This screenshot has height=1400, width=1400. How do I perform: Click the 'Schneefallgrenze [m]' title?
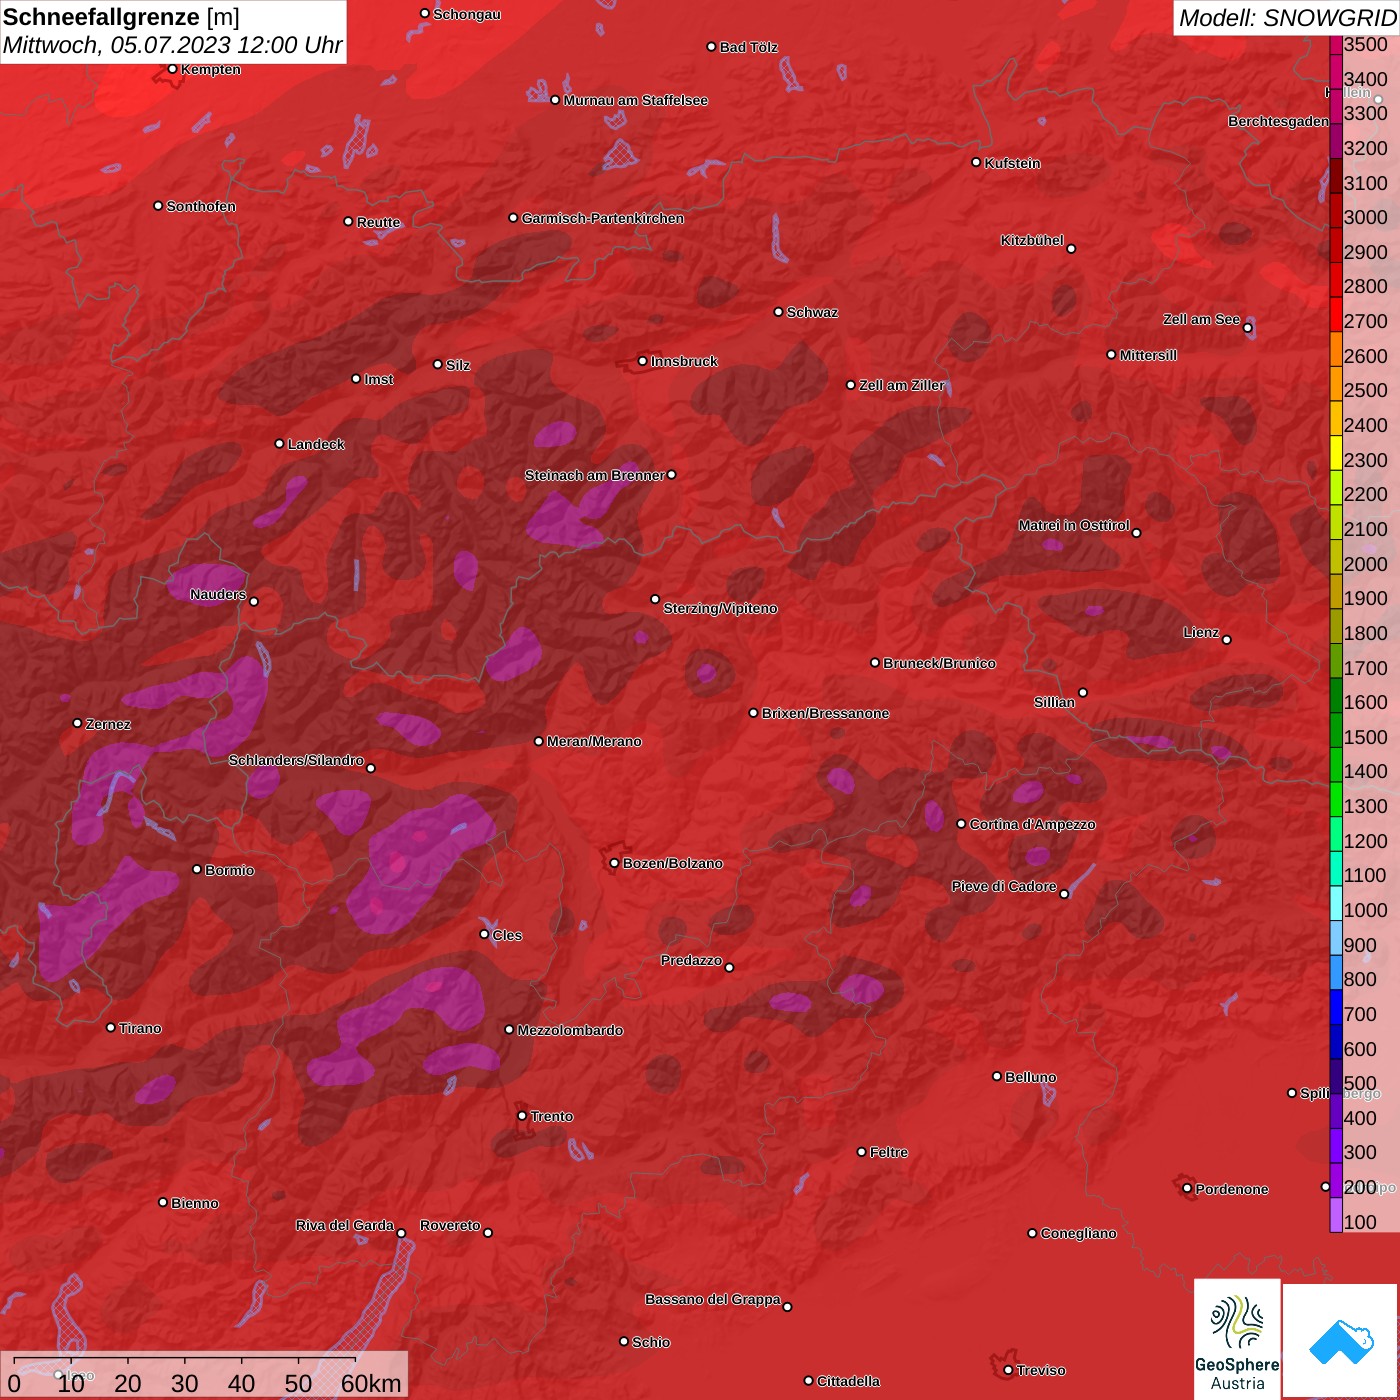pyautogui.click(x=121, y=17)
